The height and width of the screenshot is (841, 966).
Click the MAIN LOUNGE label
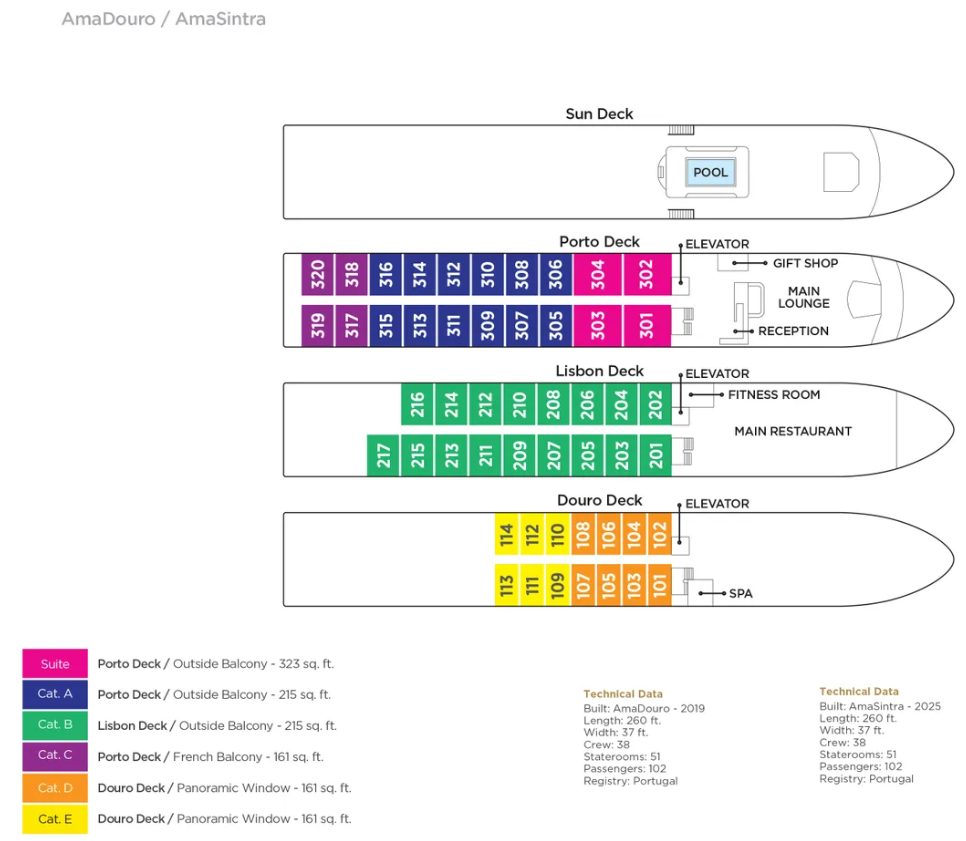[803, 297]
